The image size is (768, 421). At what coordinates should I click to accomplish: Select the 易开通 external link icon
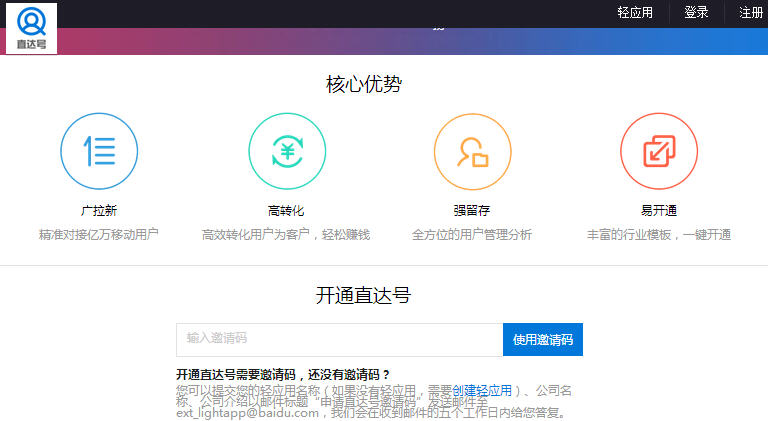(659, 151)
